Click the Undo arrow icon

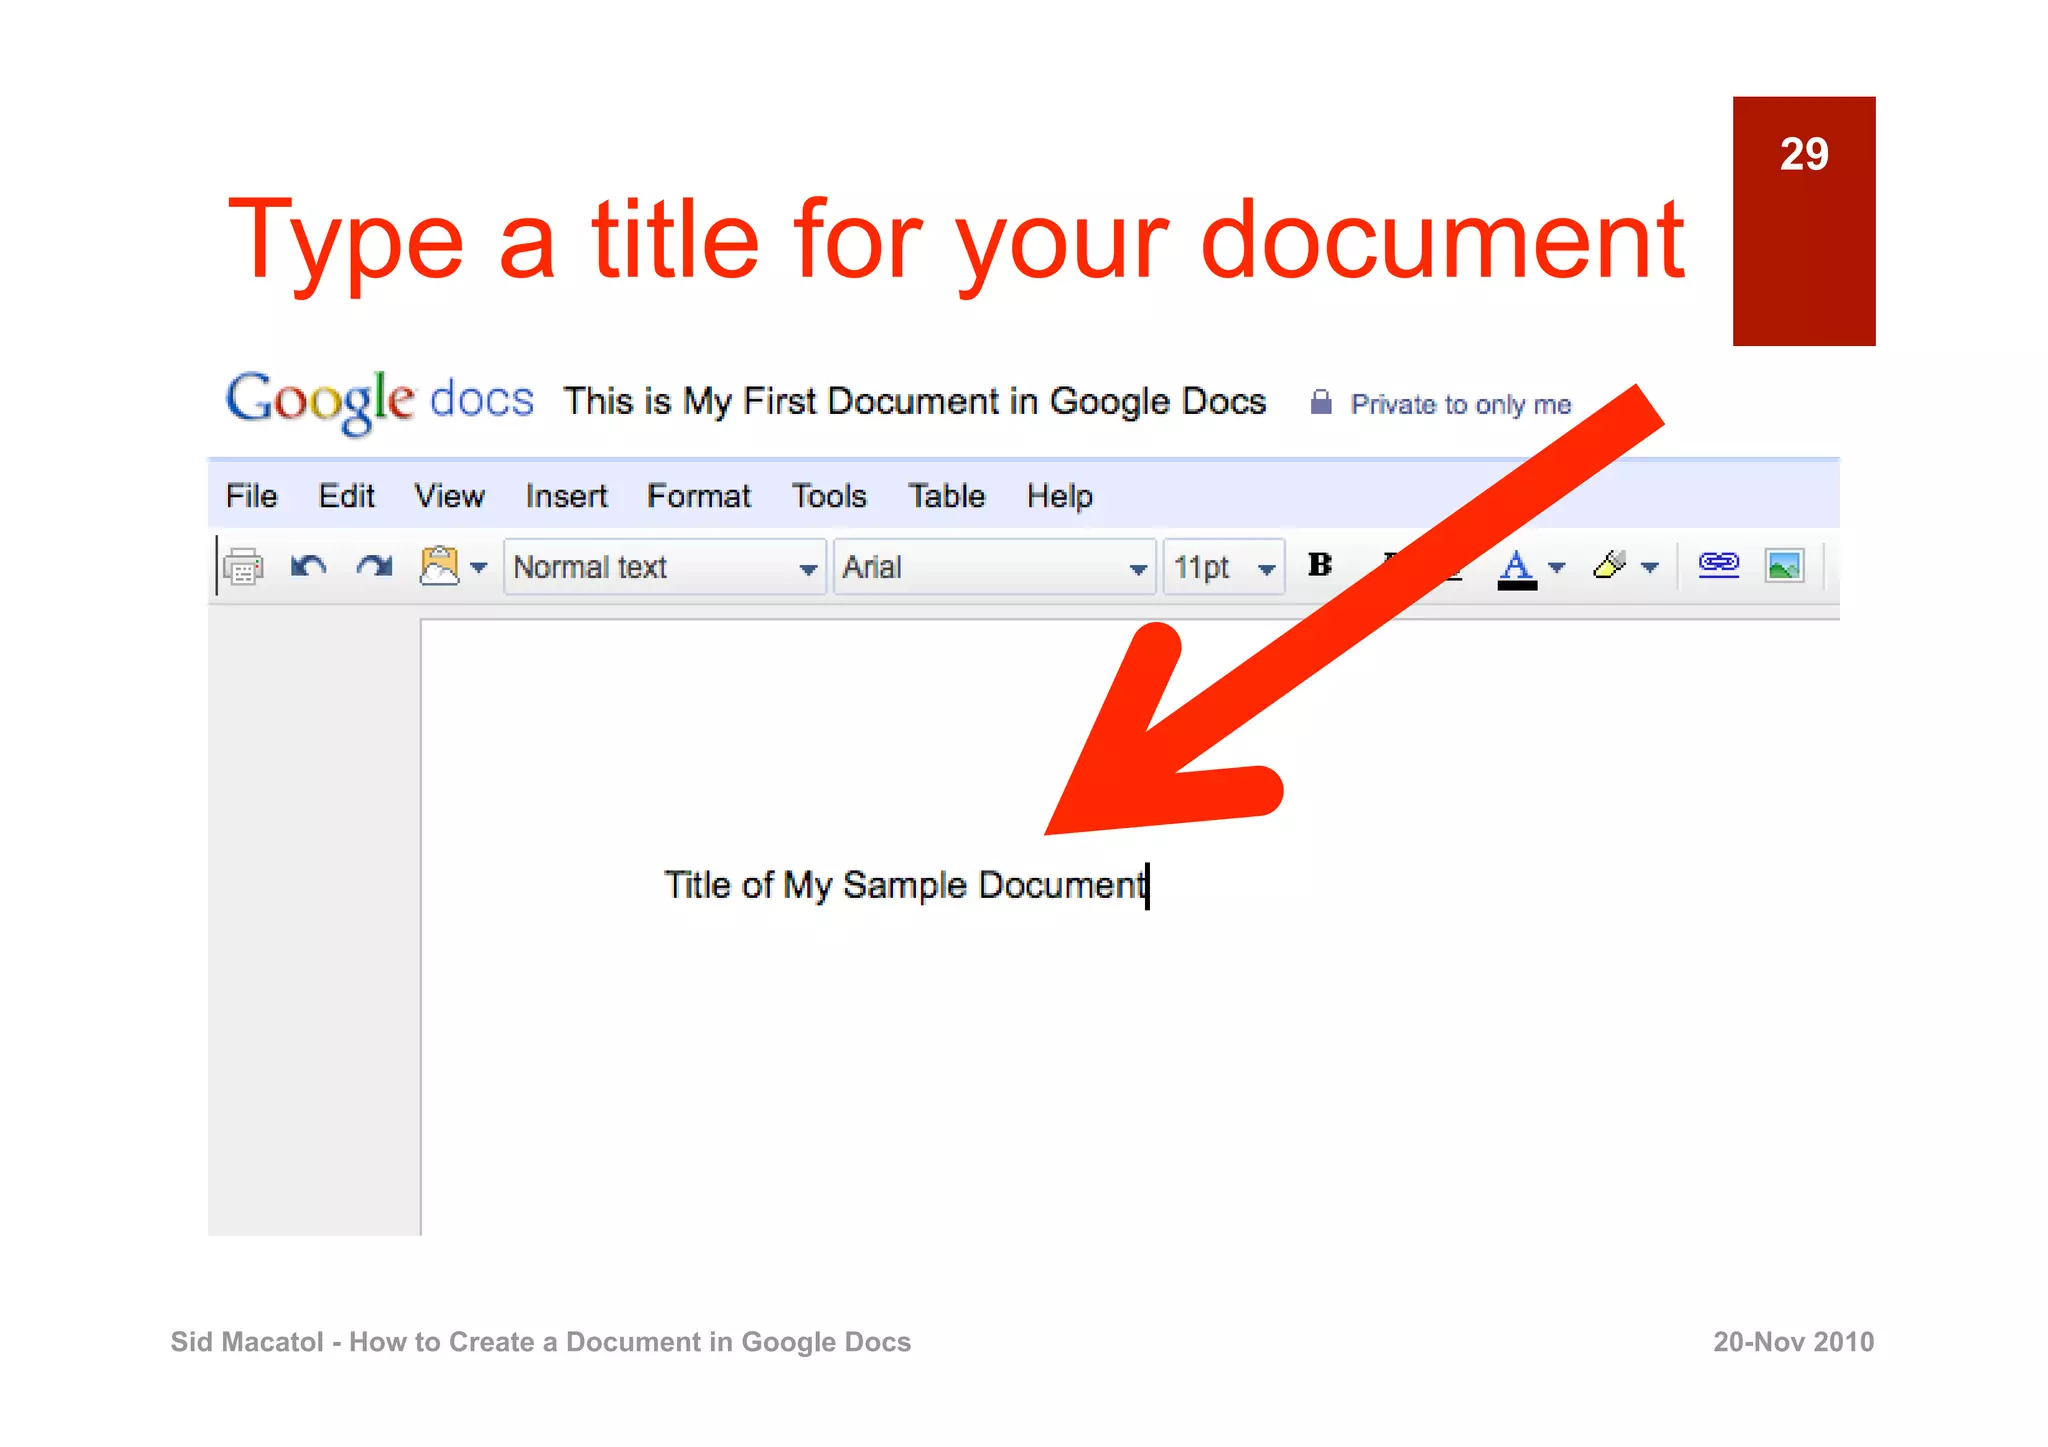308,567
